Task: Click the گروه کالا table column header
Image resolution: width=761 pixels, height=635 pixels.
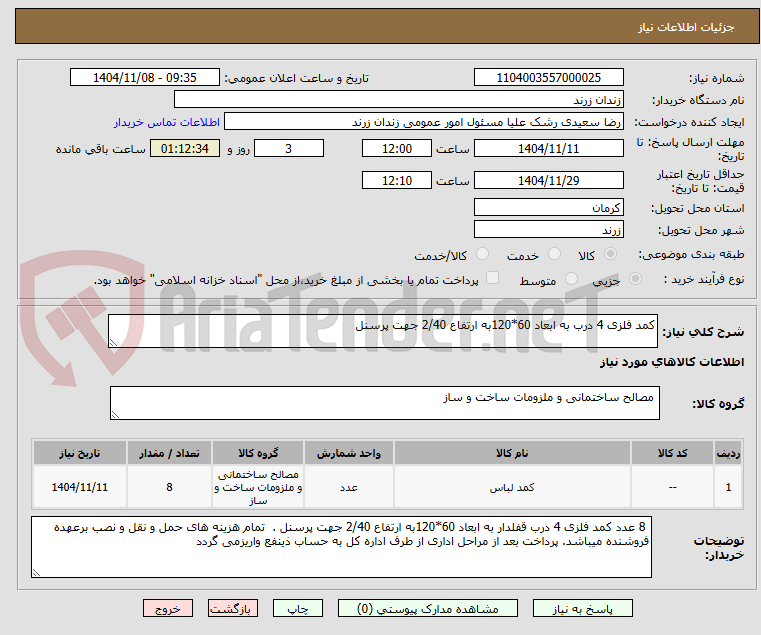Action: (x=258, y=453)
